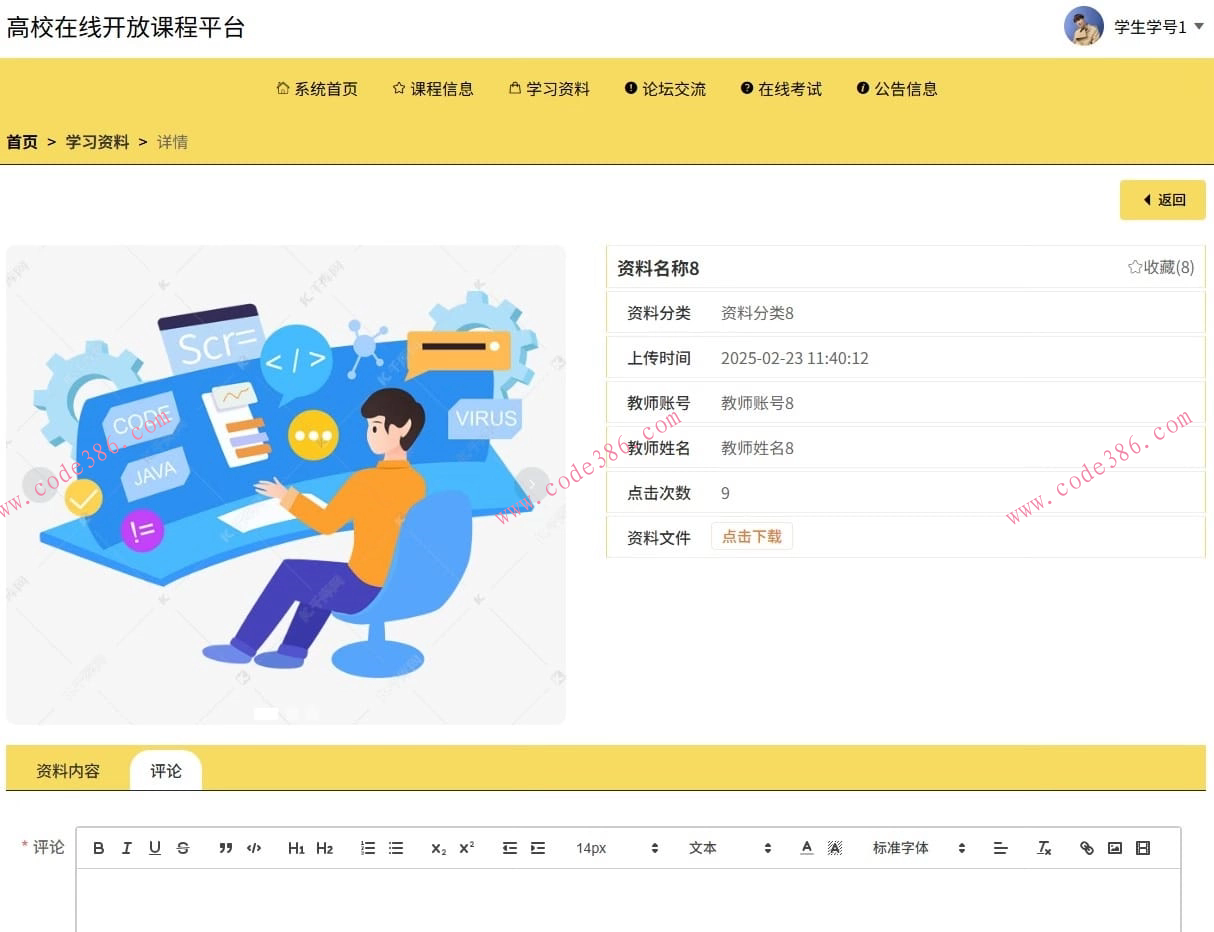Screen dimensions: 1214x932
Task: Toggle the unordered list
Action: (x=395, y=847)
